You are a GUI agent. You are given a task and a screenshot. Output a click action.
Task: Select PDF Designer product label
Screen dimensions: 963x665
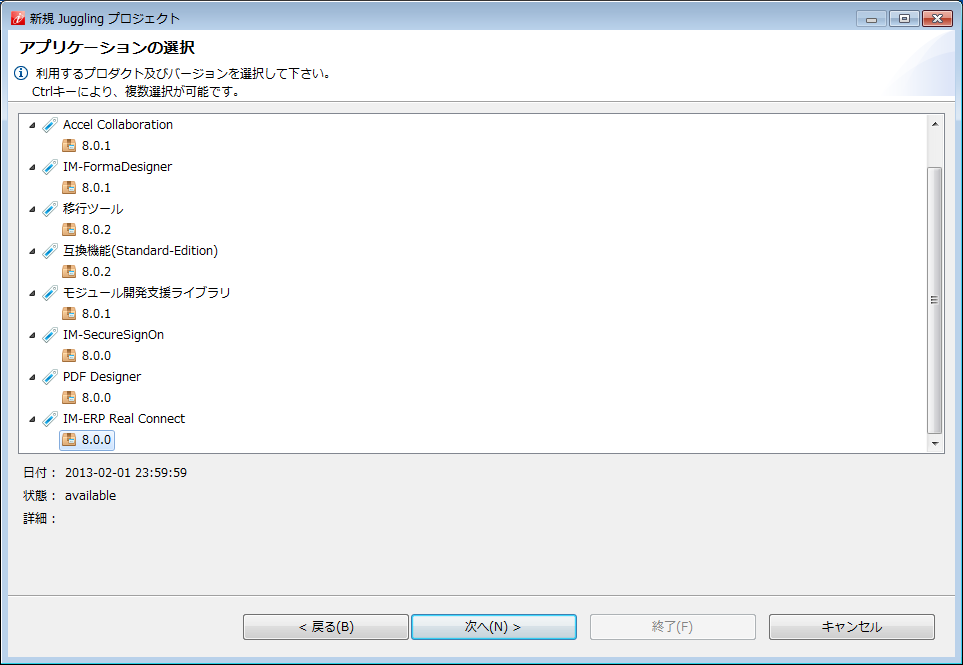(x=102, y=377)
